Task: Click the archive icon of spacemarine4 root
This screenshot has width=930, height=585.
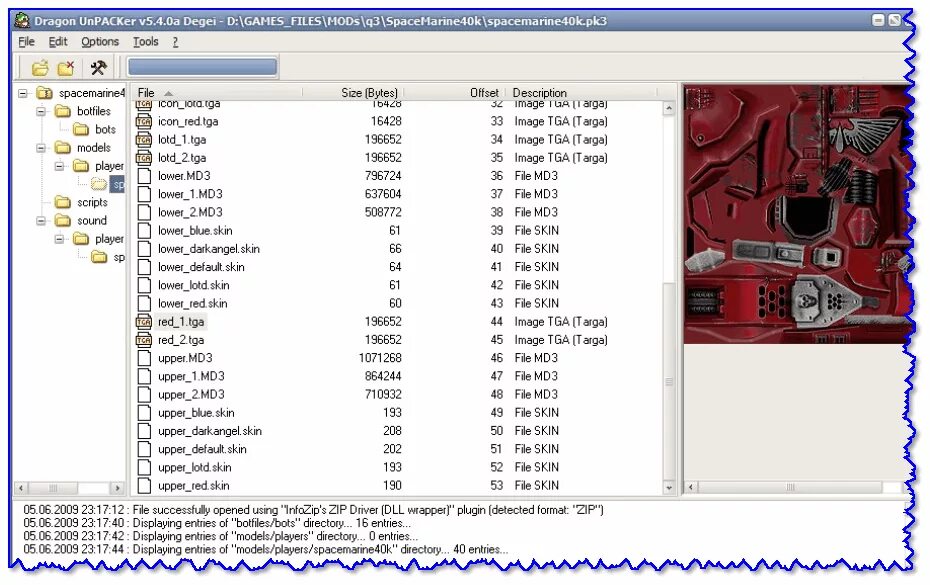Action: pos(44,93)
